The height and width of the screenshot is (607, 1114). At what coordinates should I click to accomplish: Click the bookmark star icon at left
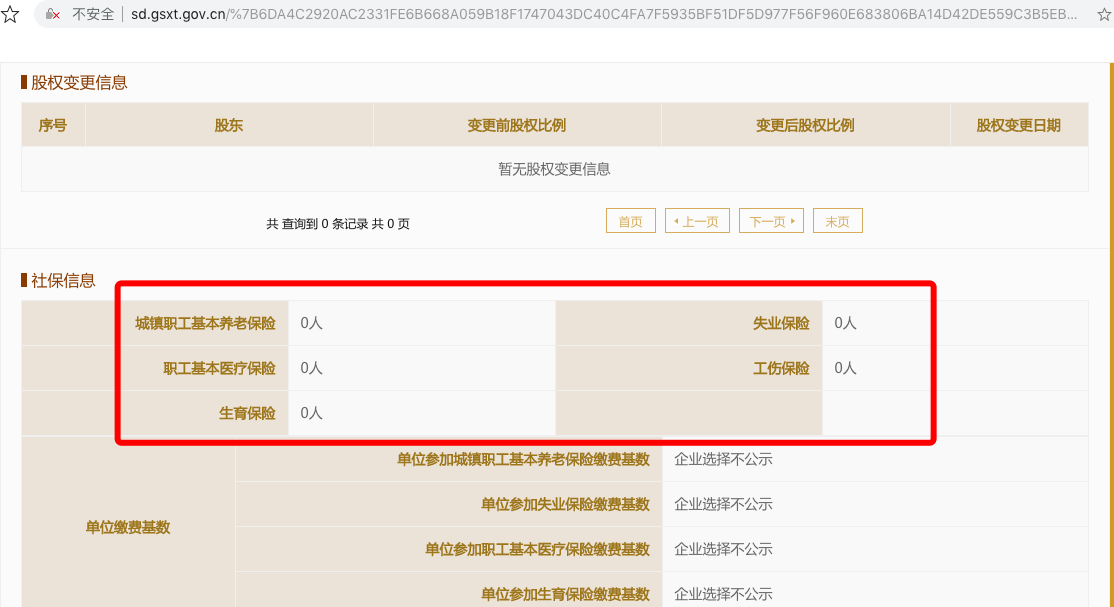[10, 14]
